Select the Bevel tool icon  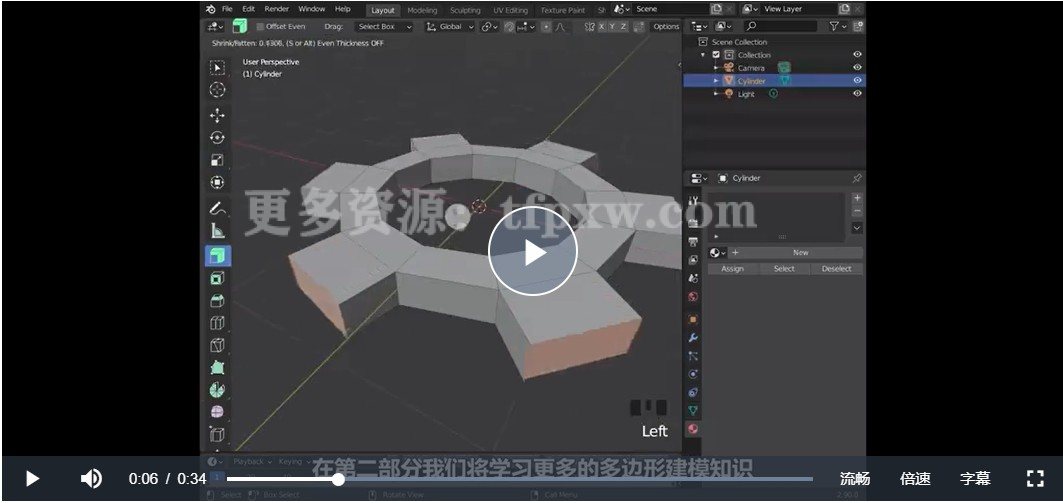tap(217, 300)
